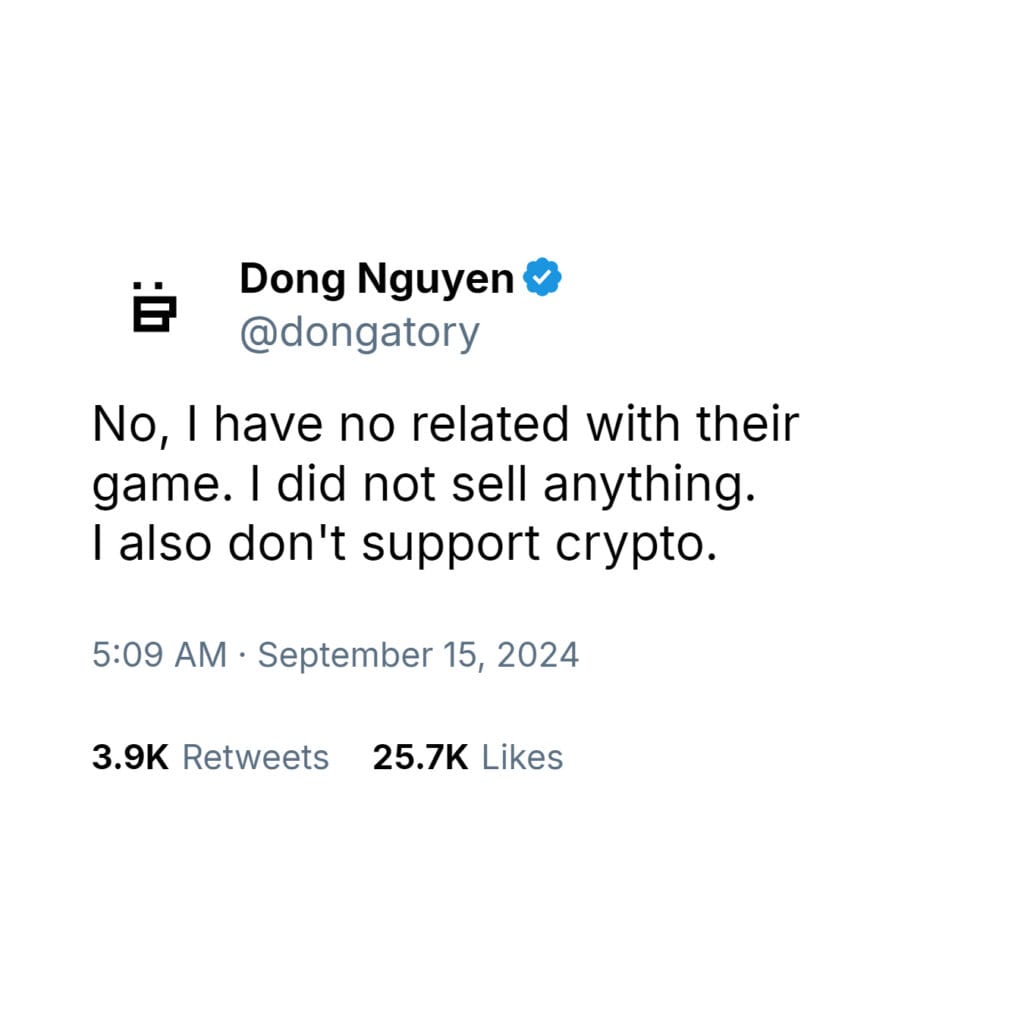Click the 25.7K like count number

pos(420,757)
